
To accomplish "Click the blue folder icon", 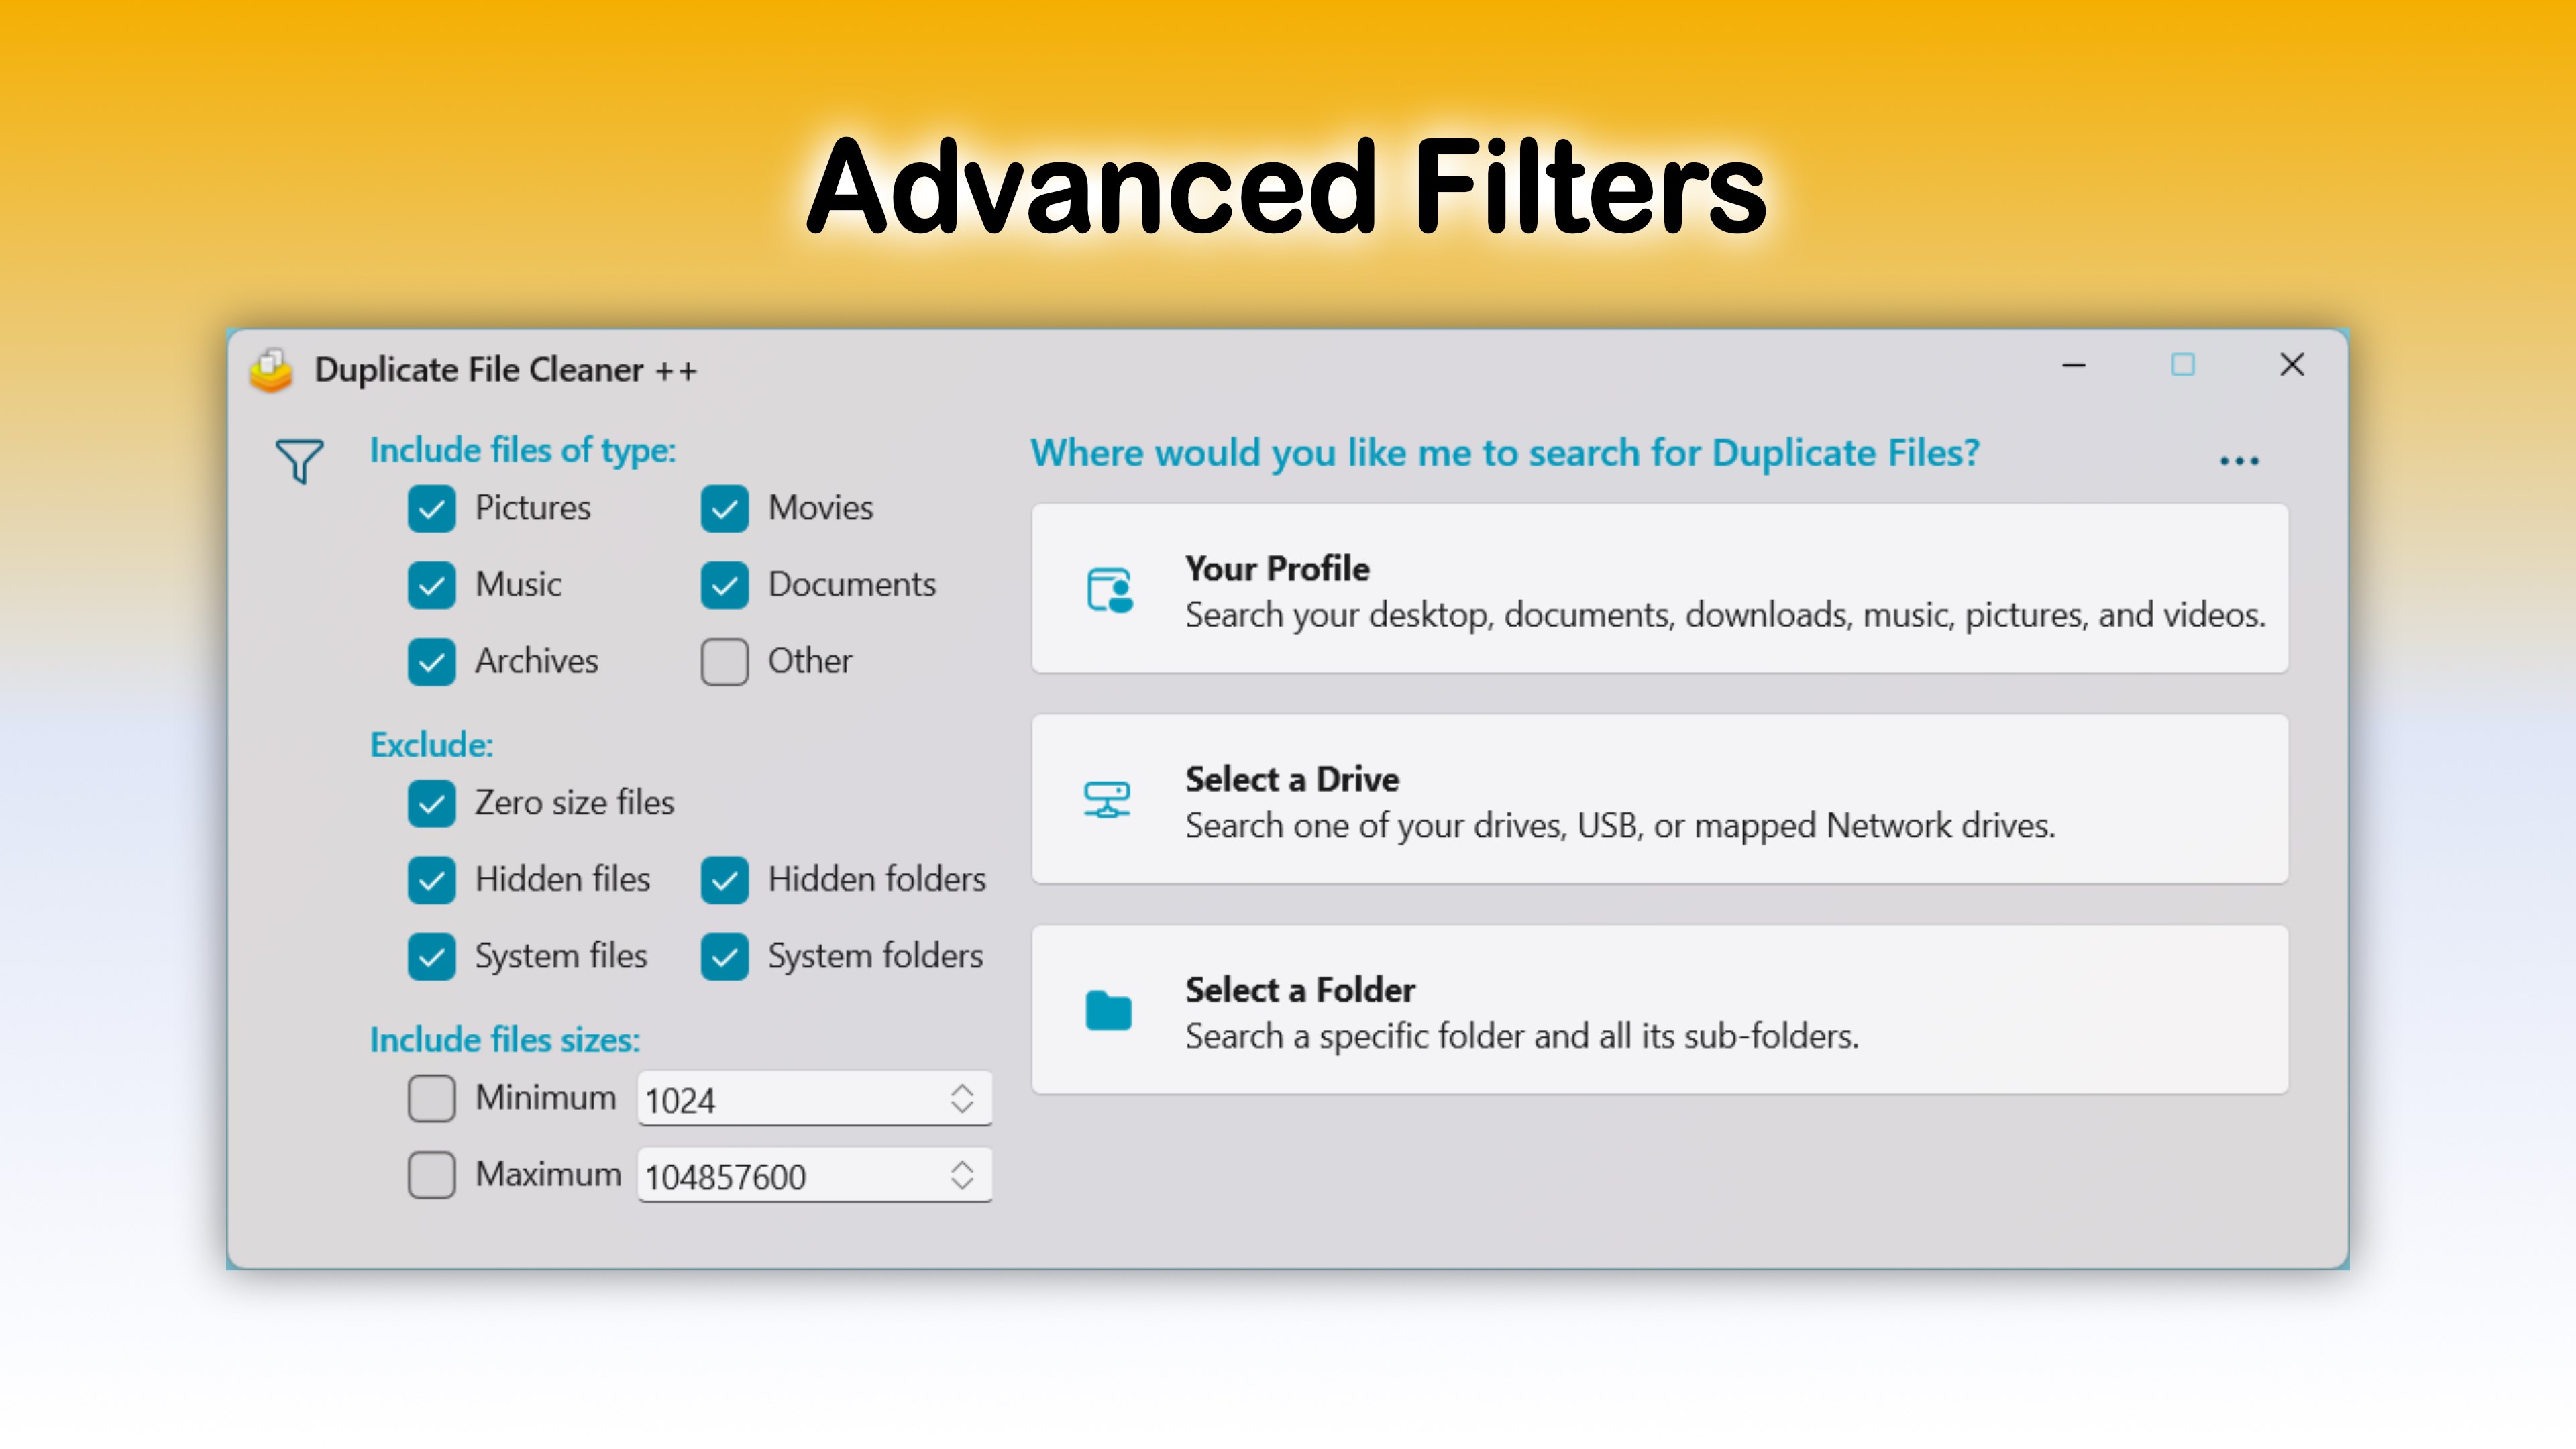I will coord(1108,1010).
